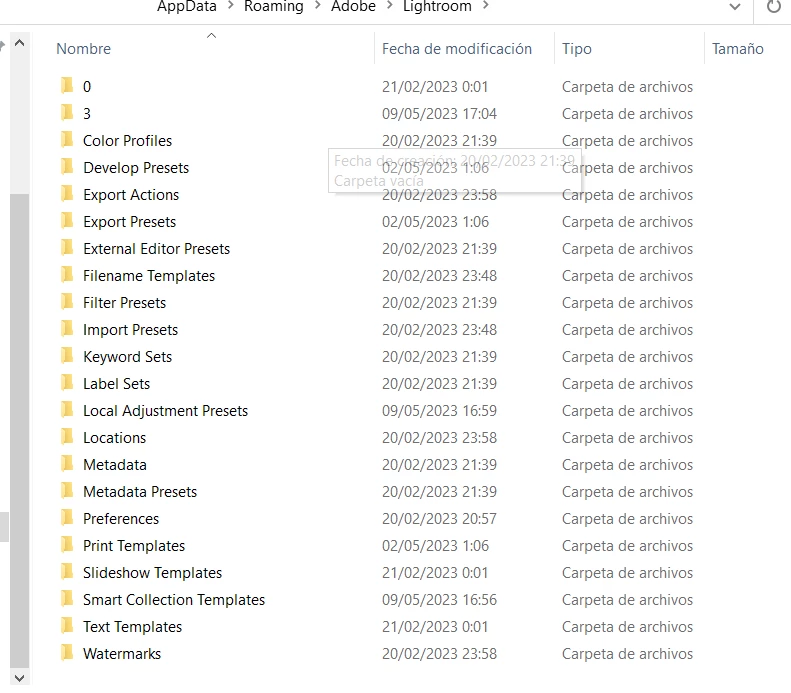Image resolution: width=791 pixels, height=693 pixels.
Task: Open the folder icon named 0
Action: [67, 86]
